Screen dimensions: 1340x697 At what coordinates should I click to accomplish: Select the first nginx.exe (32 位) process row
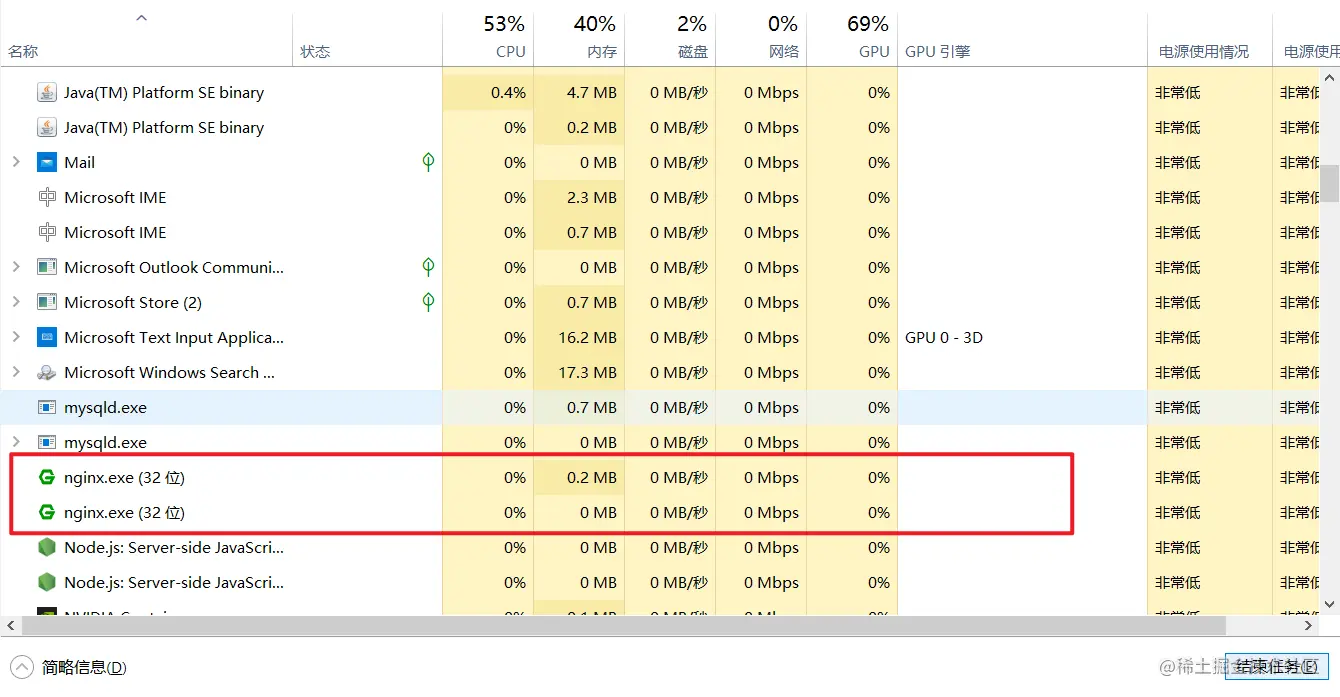point(574,478)
